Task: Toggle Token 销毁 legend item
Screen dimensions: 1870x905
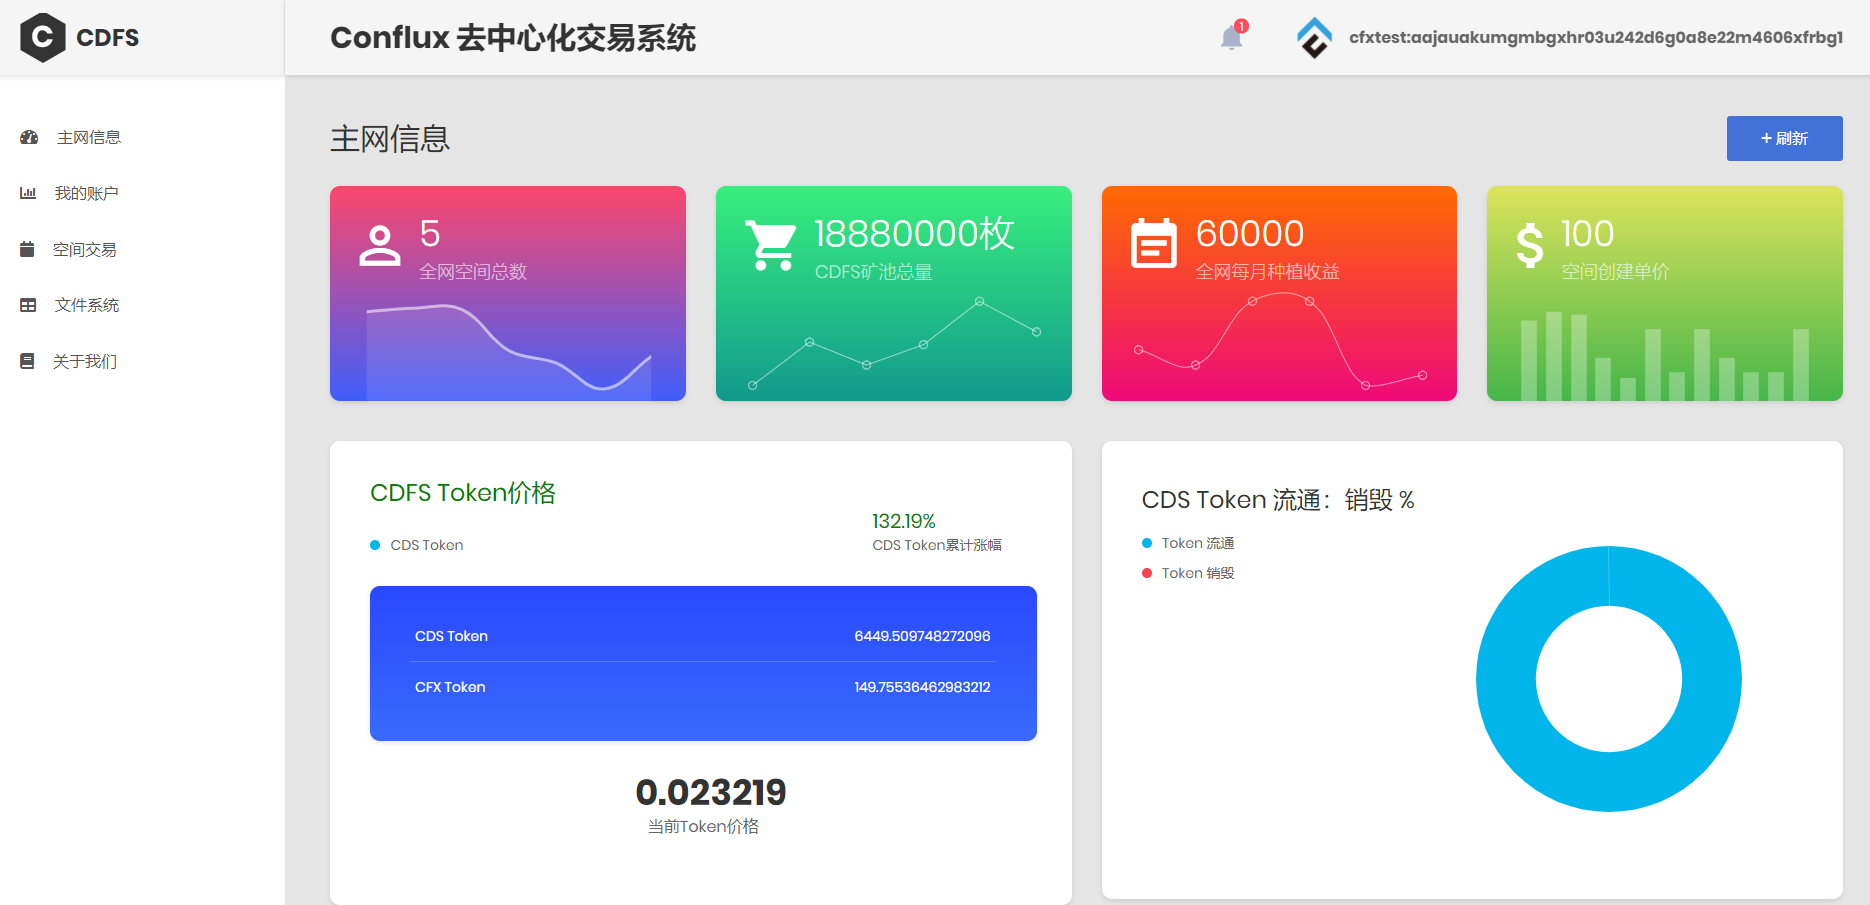Action: [x=1197, y=573]
